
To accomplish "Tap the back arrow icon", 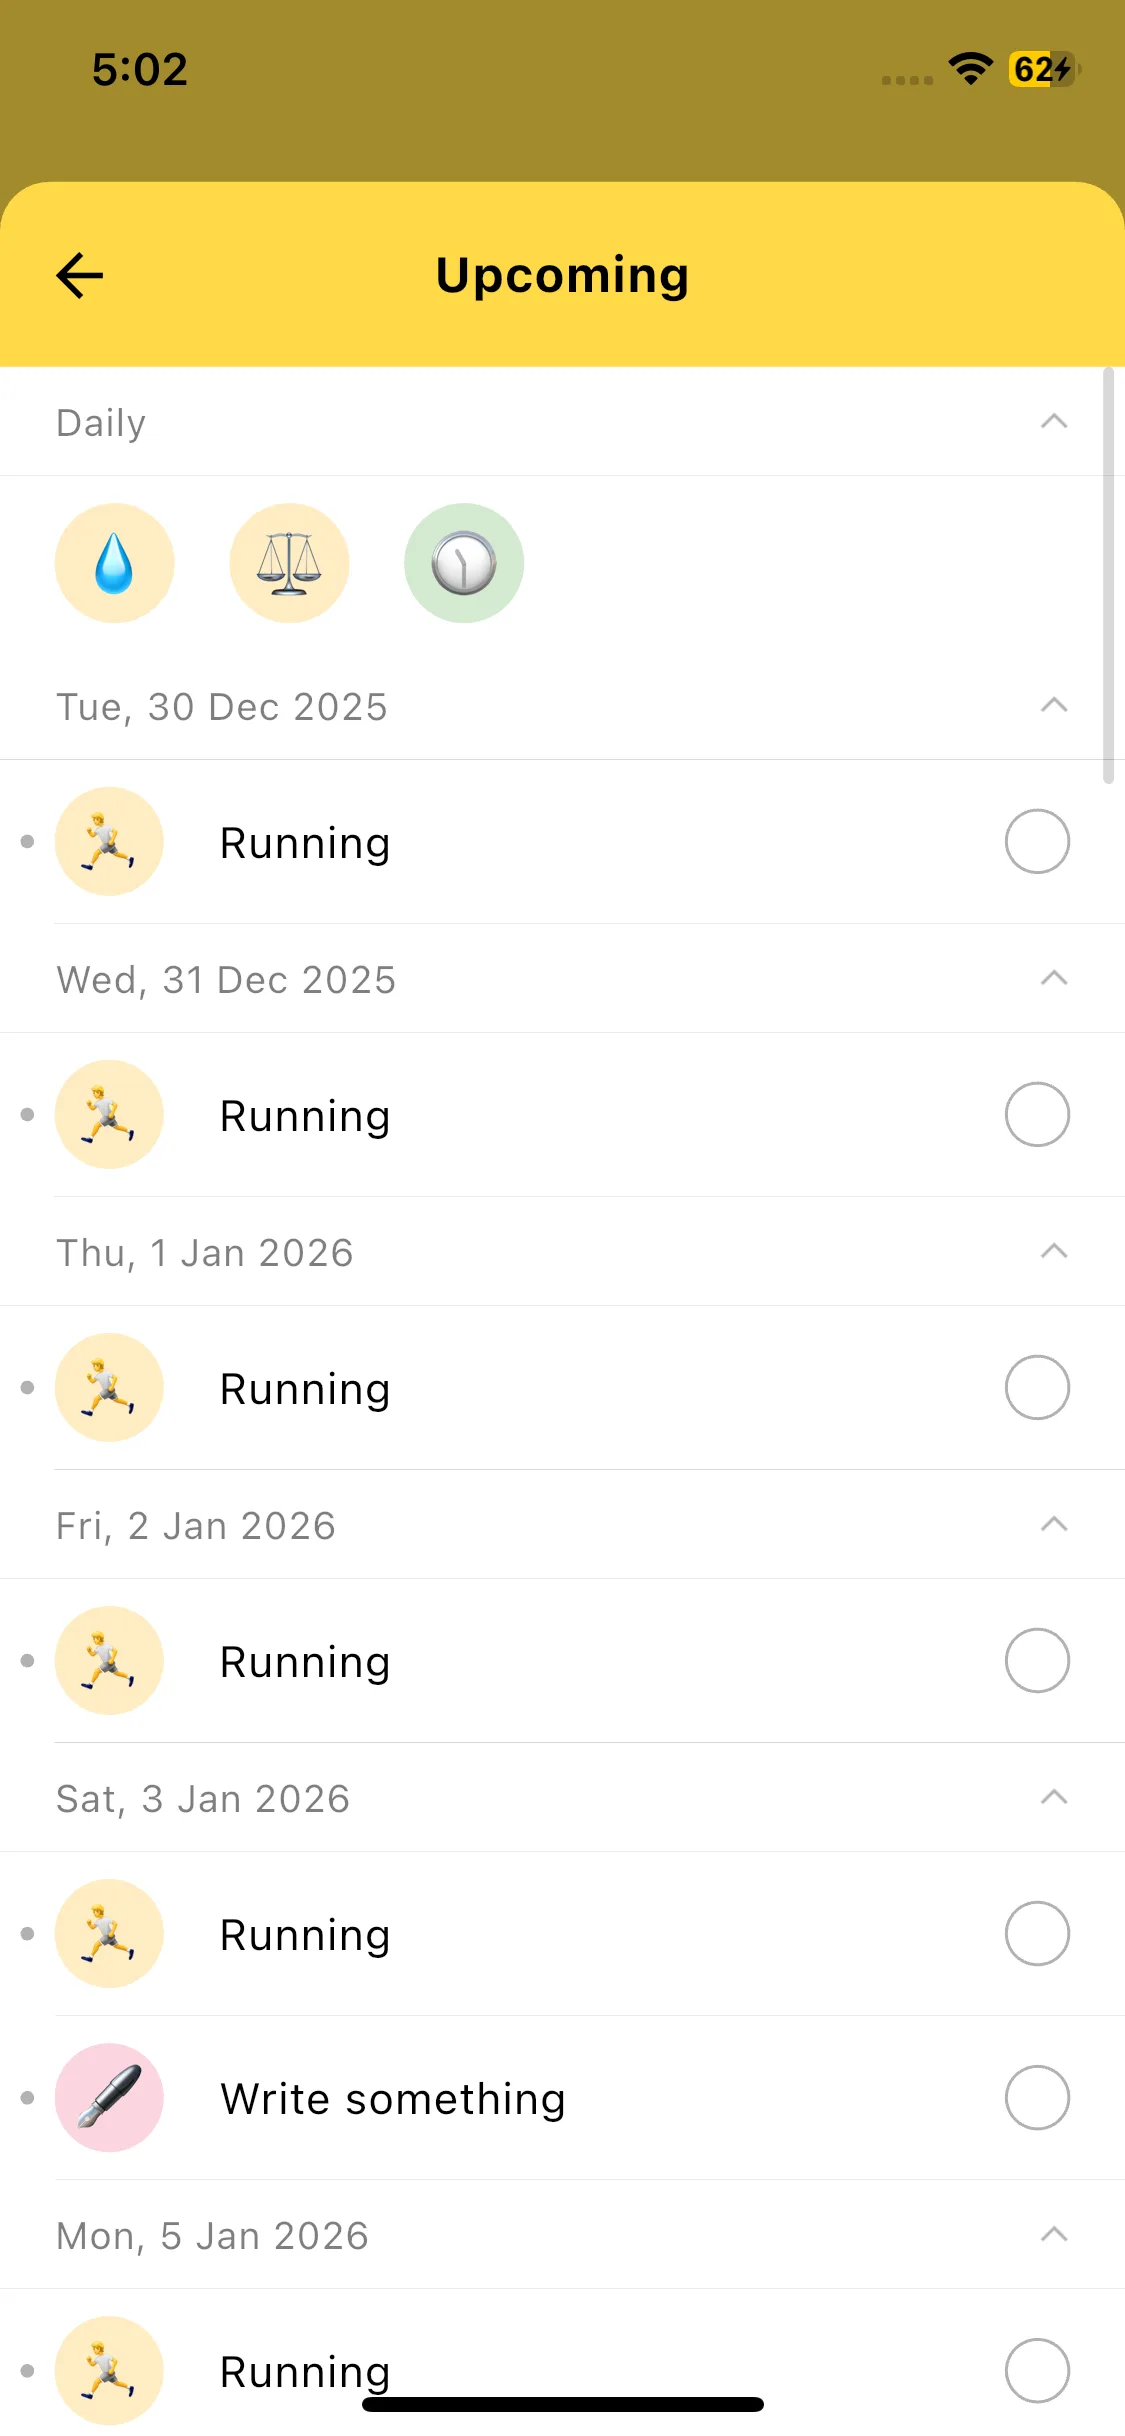I will click(80, 276).
